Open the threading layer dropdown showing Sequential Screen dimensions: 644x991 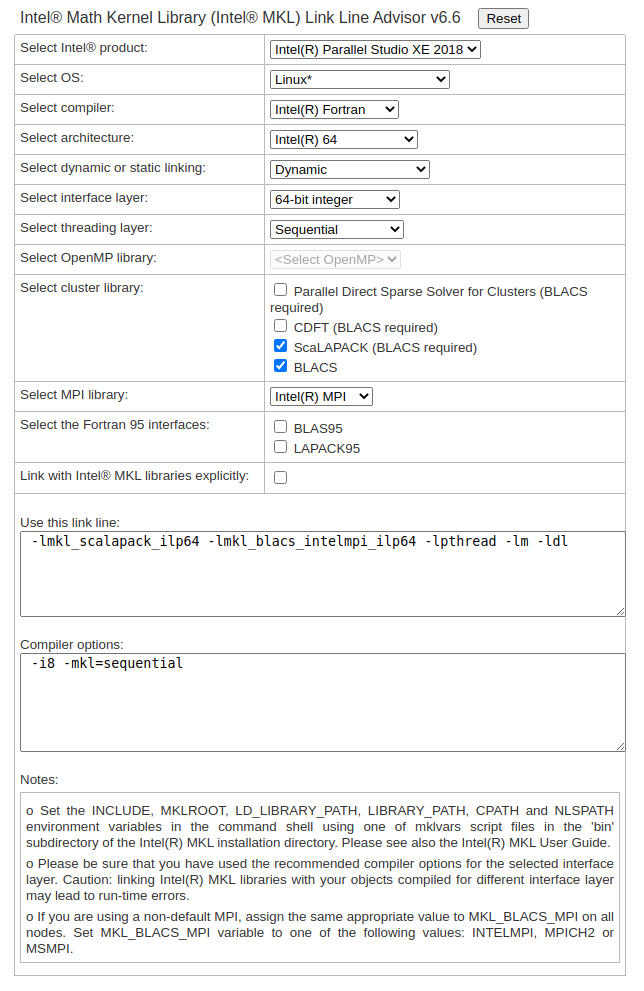coord(336,229)
